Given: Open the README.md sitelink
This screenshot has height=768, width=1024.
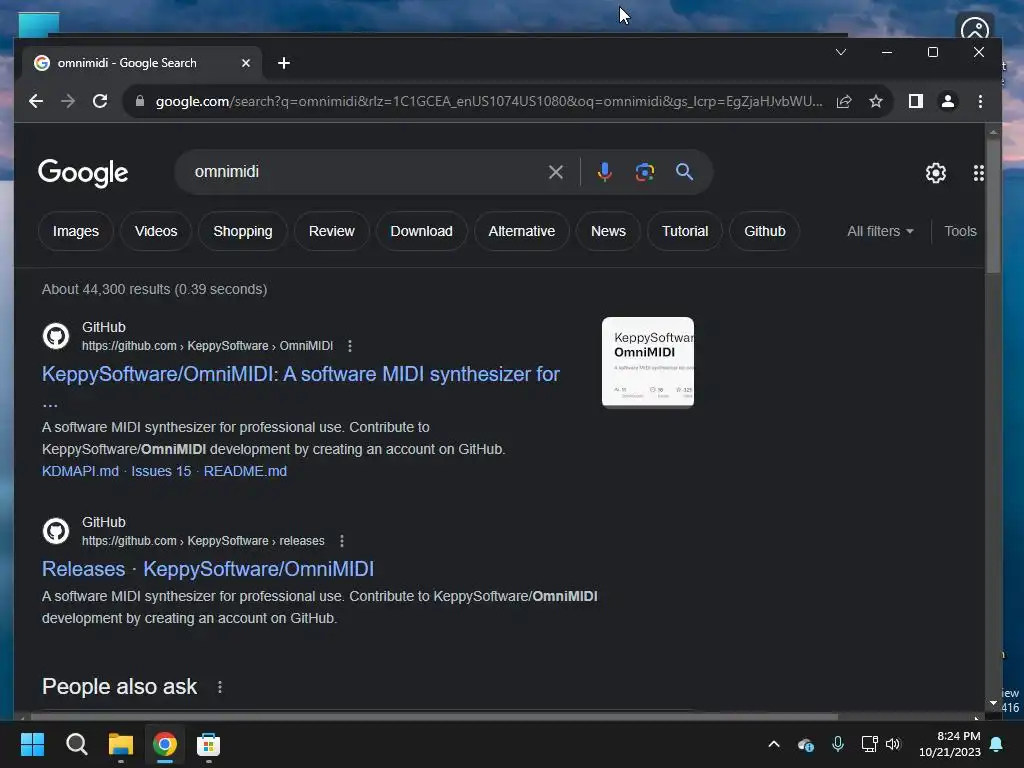Looking at the screenshot, I should [x=245, y=471].
